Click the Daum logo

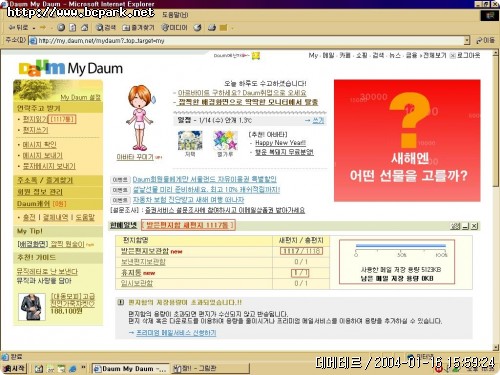pos(41,68)
